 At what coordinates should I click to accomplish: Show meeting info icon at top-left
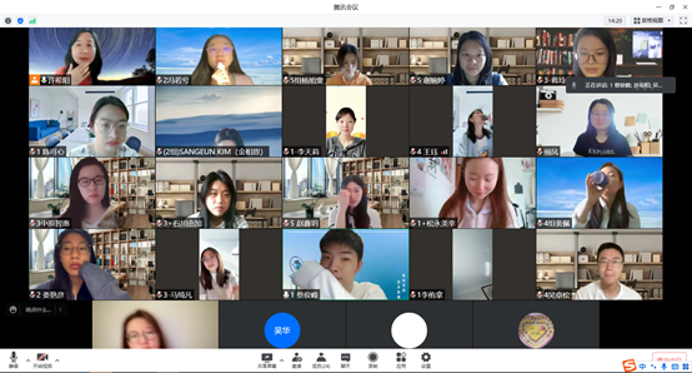[x=8, y=21]
